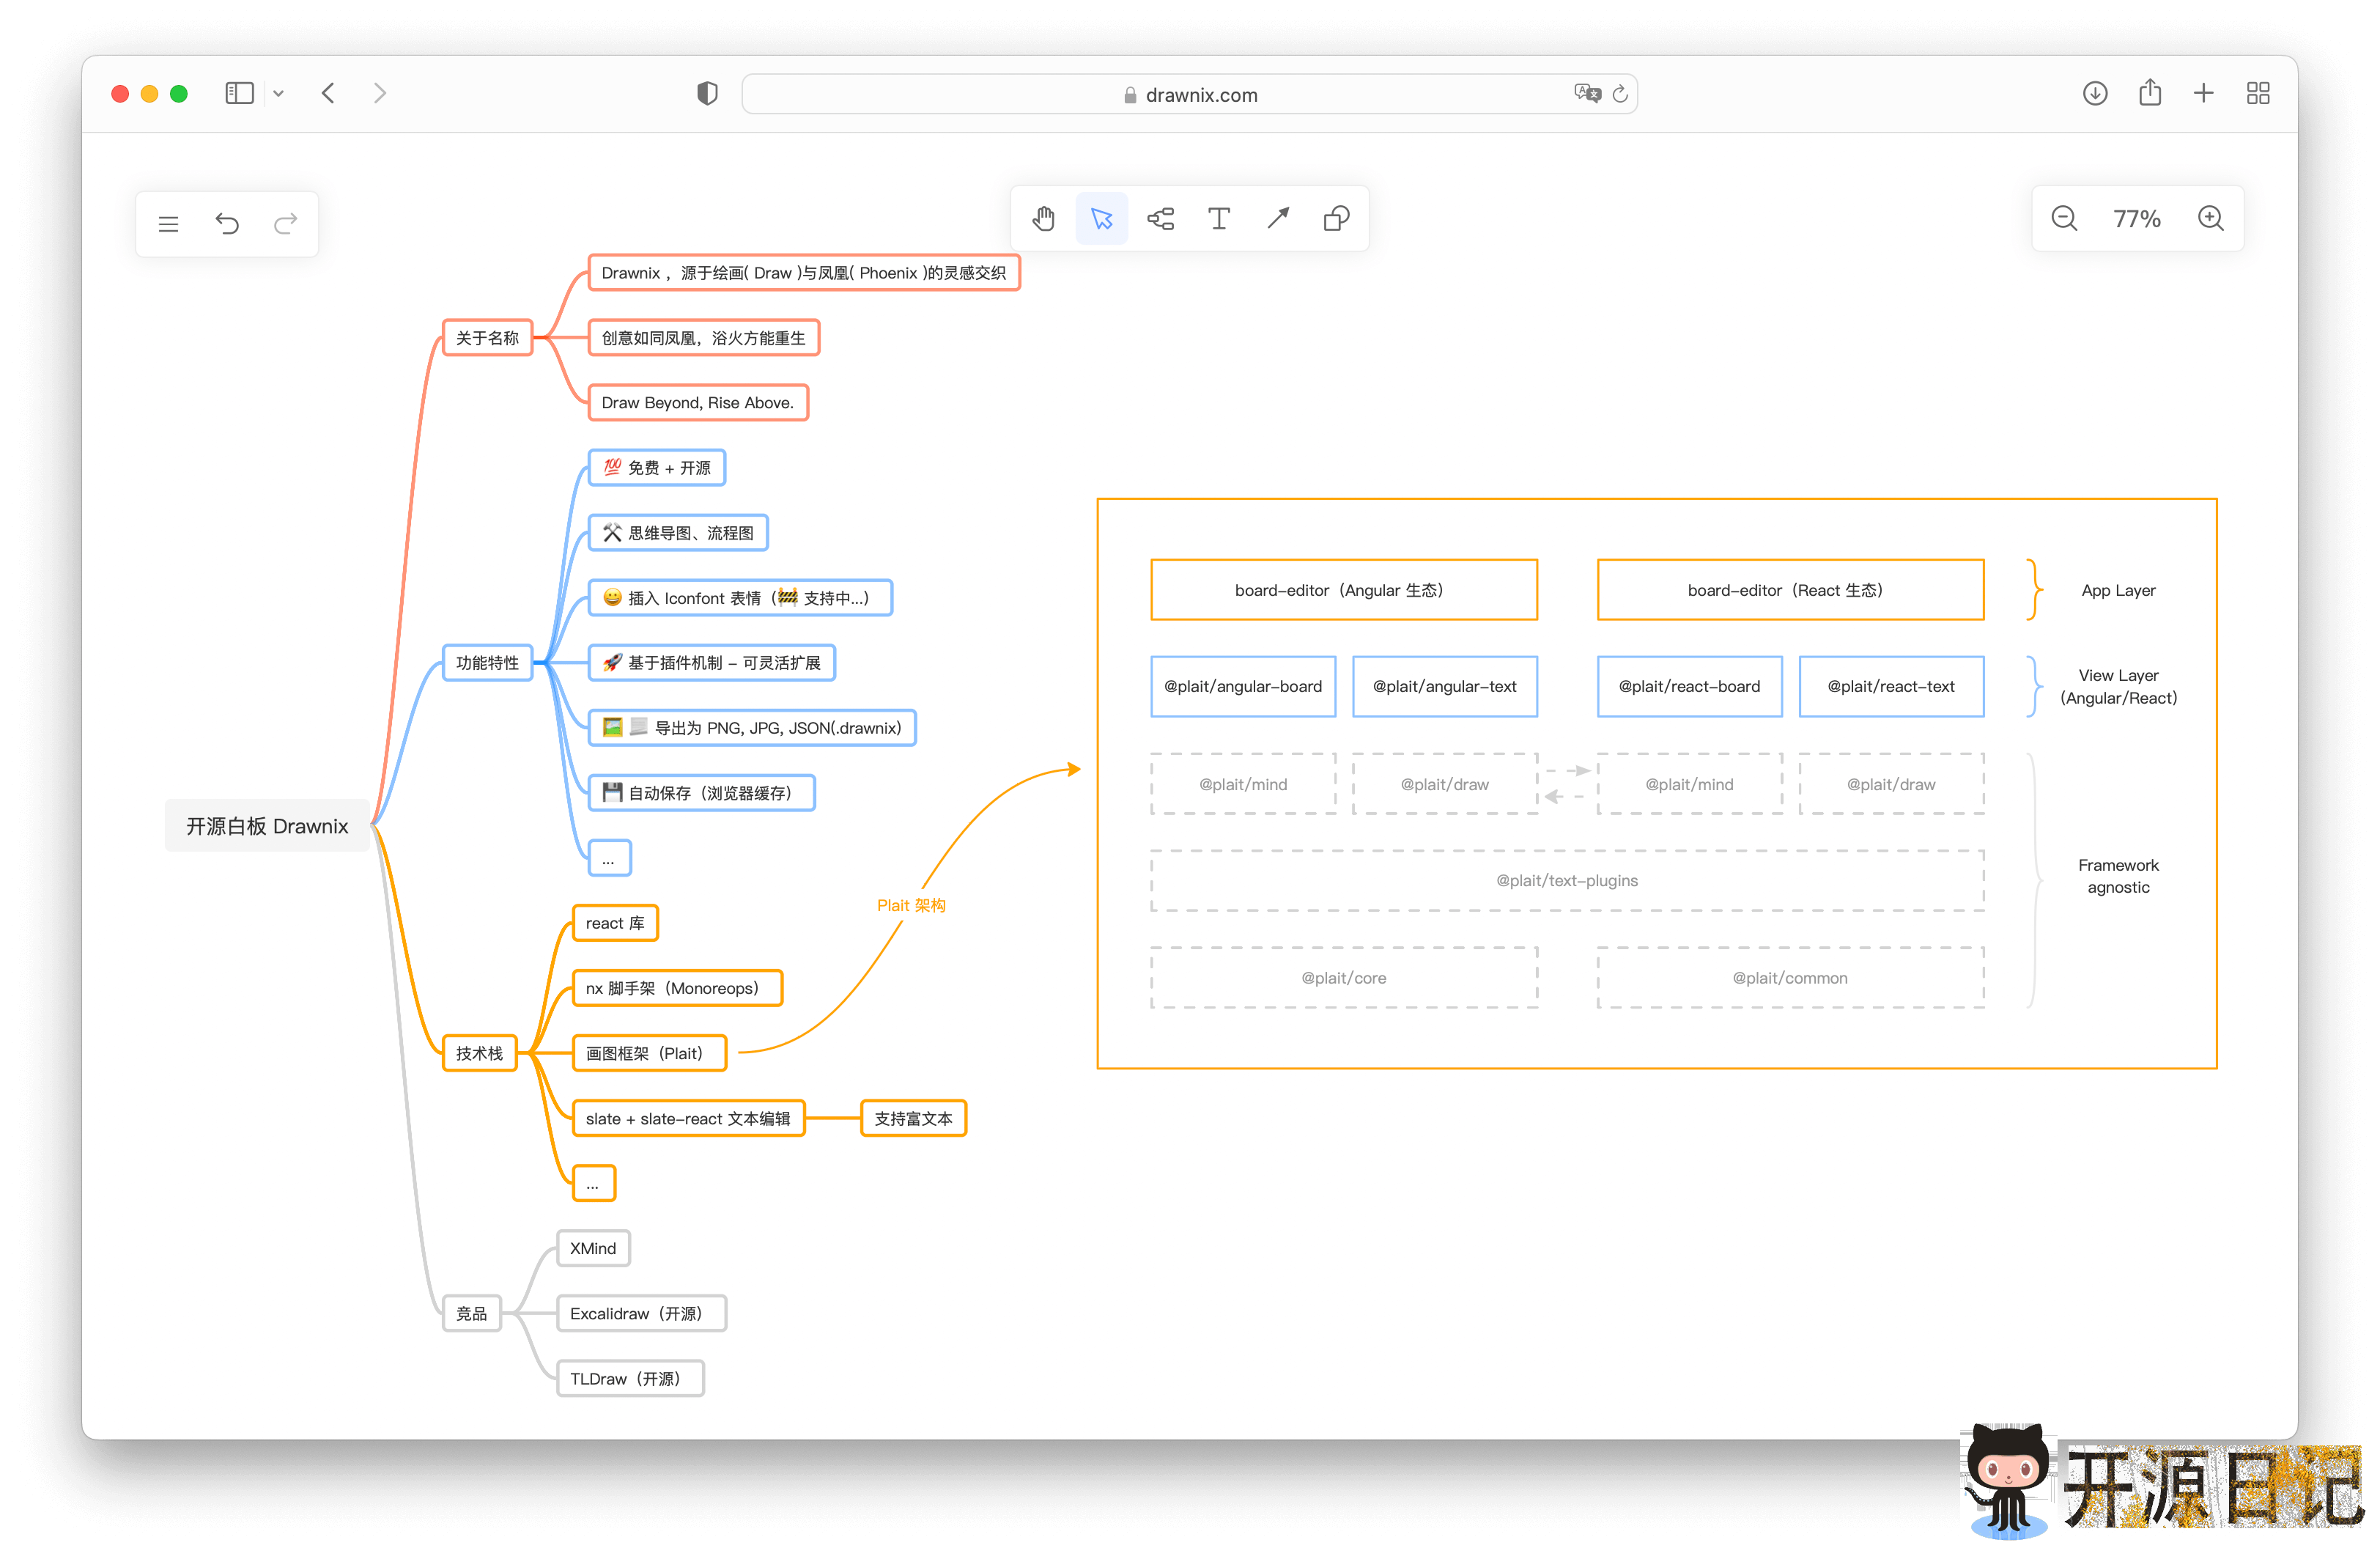Select the TLDraw (开源) node
The height and width of the screenshot is (1548, 2380).
click(x=630, y=1379)
